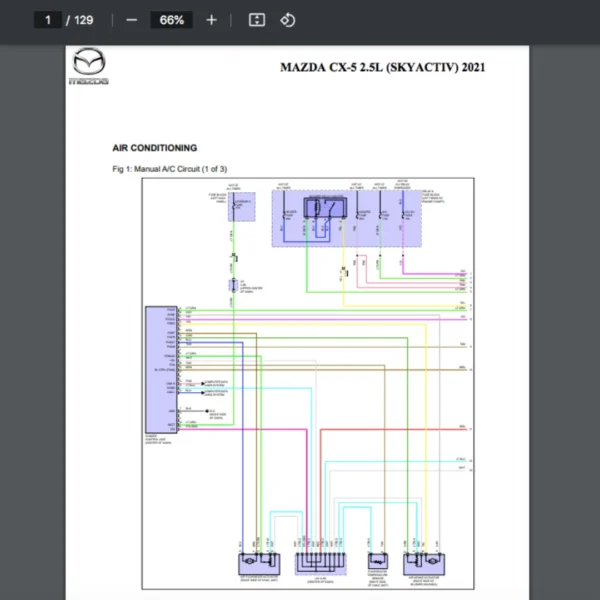Select the current page number field
The width and height of the screenshot is (600, 600).
pyautogui.click(x=47, y=20)
